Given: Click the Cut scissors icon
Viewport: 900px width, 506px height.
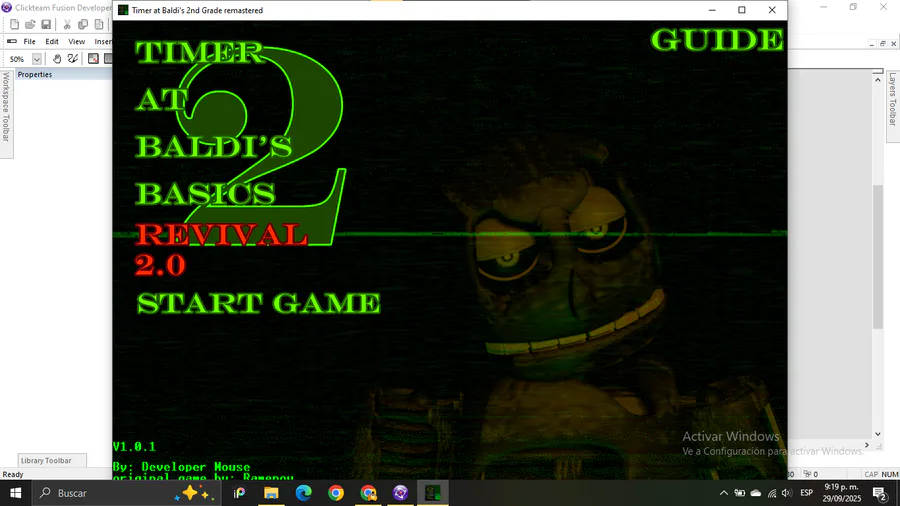Looking at the screenshot, I should (x=67, y=24).
